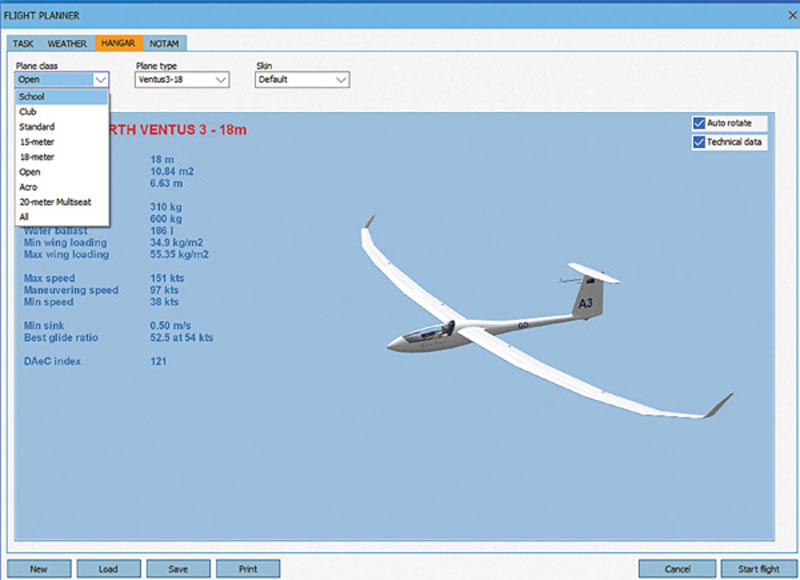View the NOTAM tab
Screen dimensions: 800x580
(x=163, y=43)
